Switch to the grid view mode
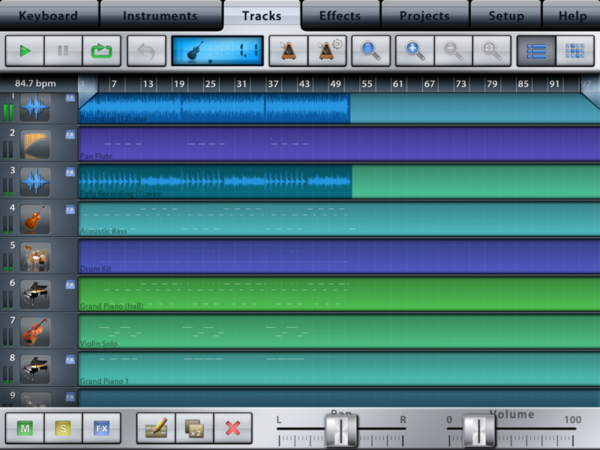This screenshot has width=600, height=450. (571, 51)
